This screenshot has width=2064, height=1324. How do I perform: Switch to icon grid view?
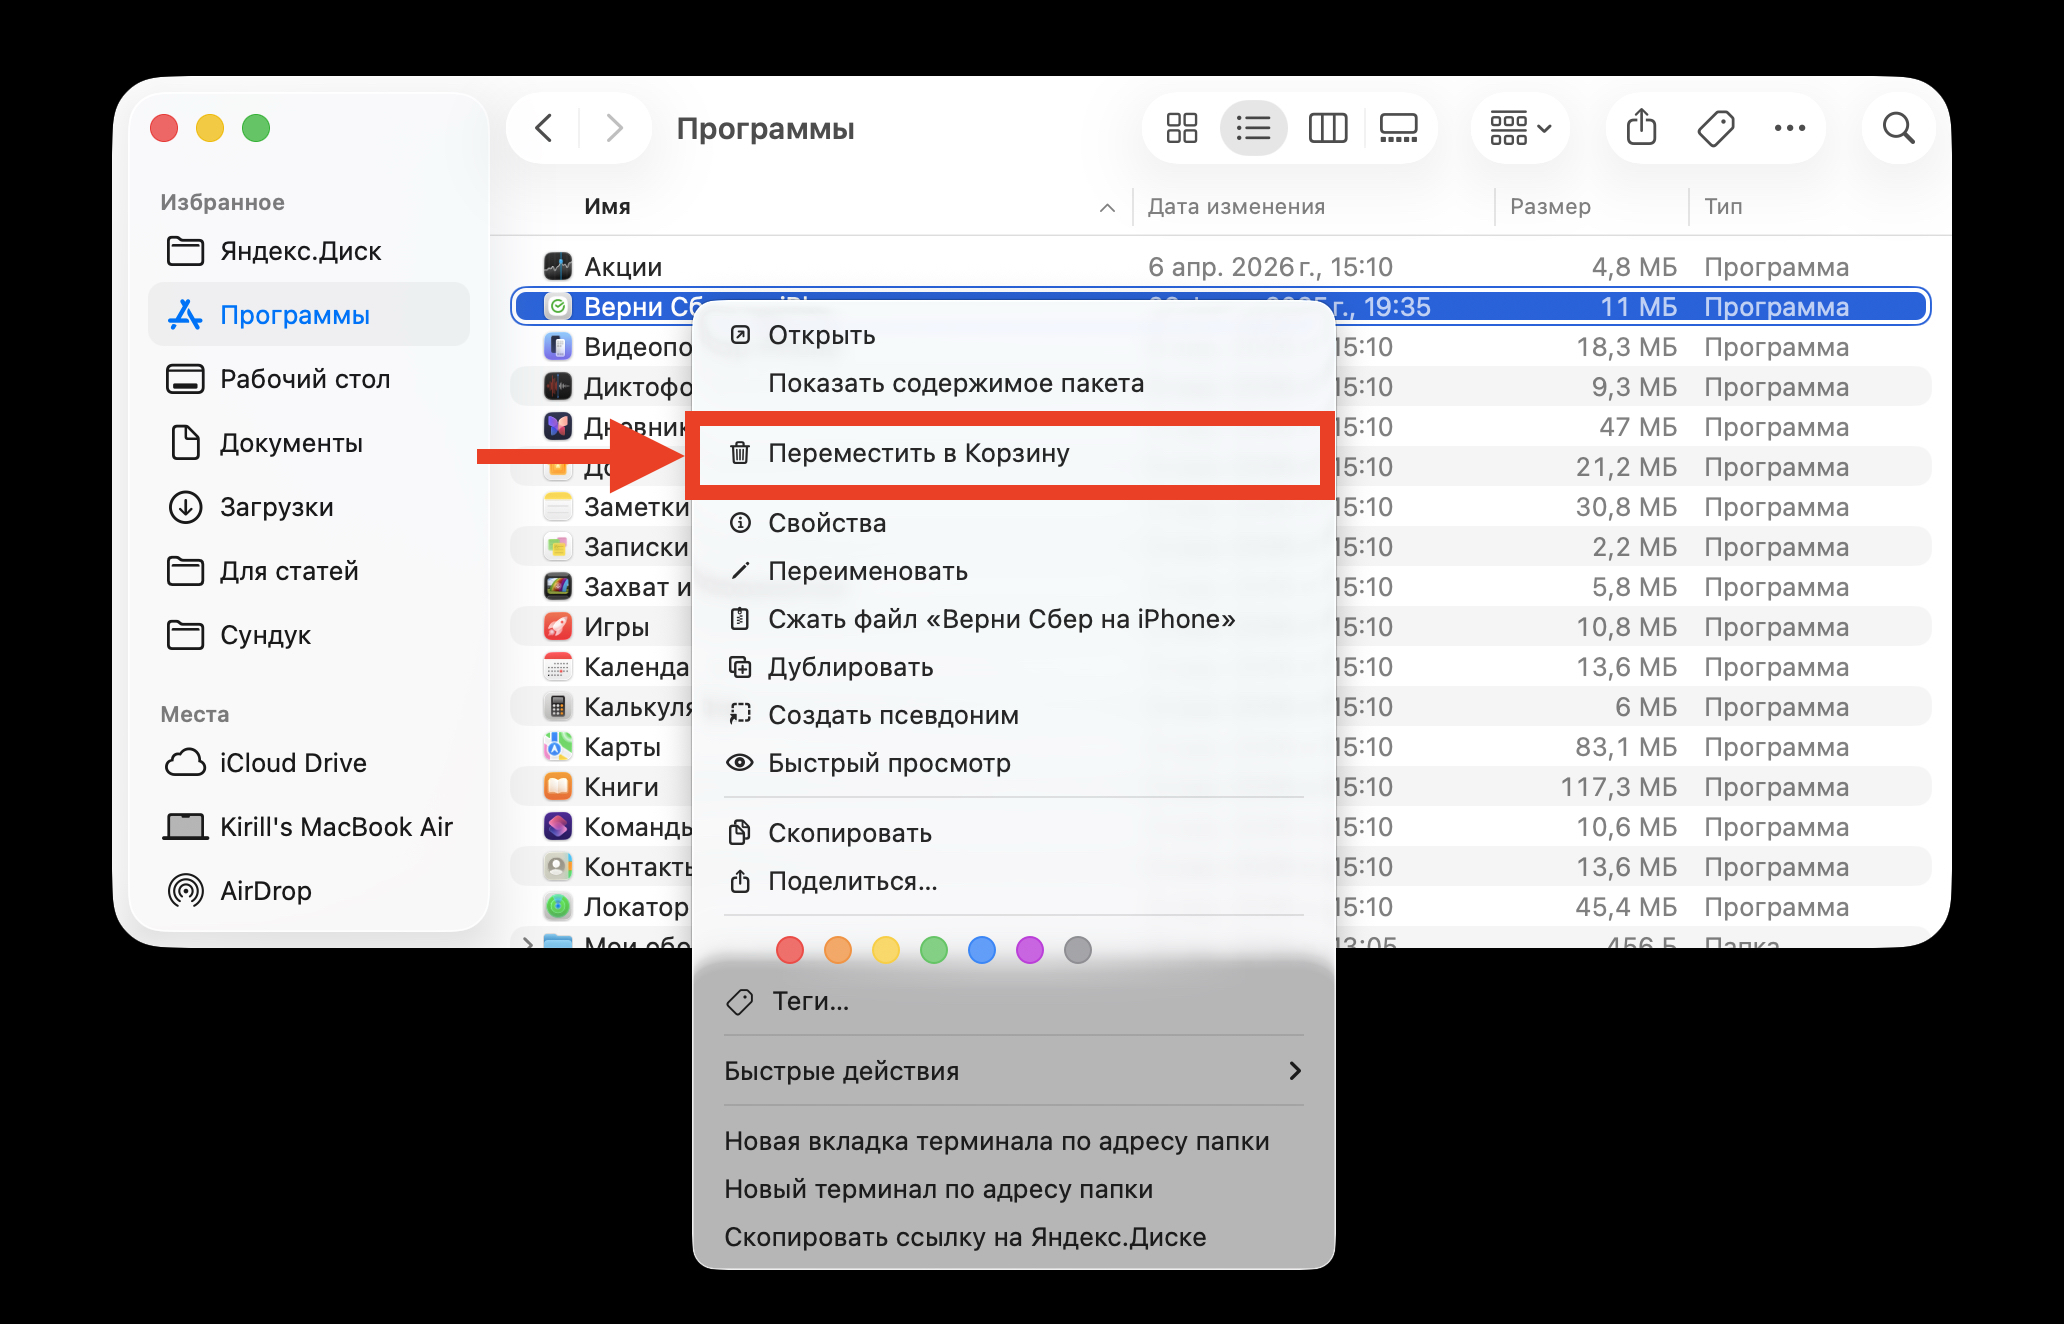tap(1181, 128)
